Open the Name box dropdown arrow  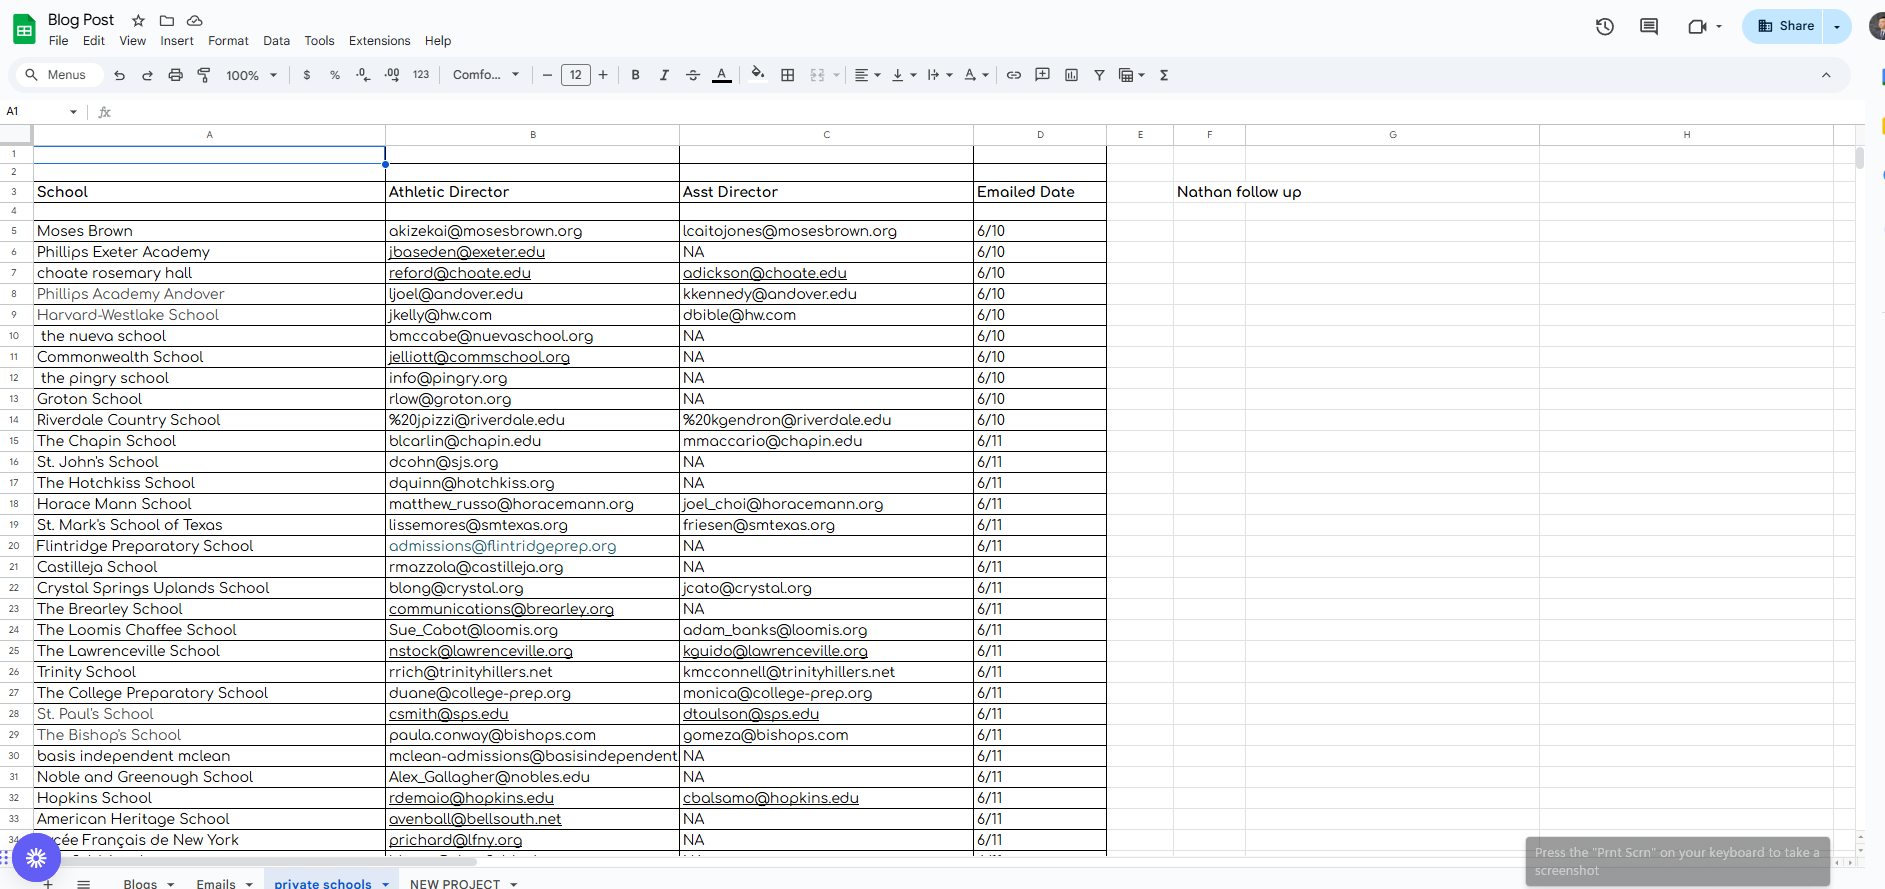[73, 112]
